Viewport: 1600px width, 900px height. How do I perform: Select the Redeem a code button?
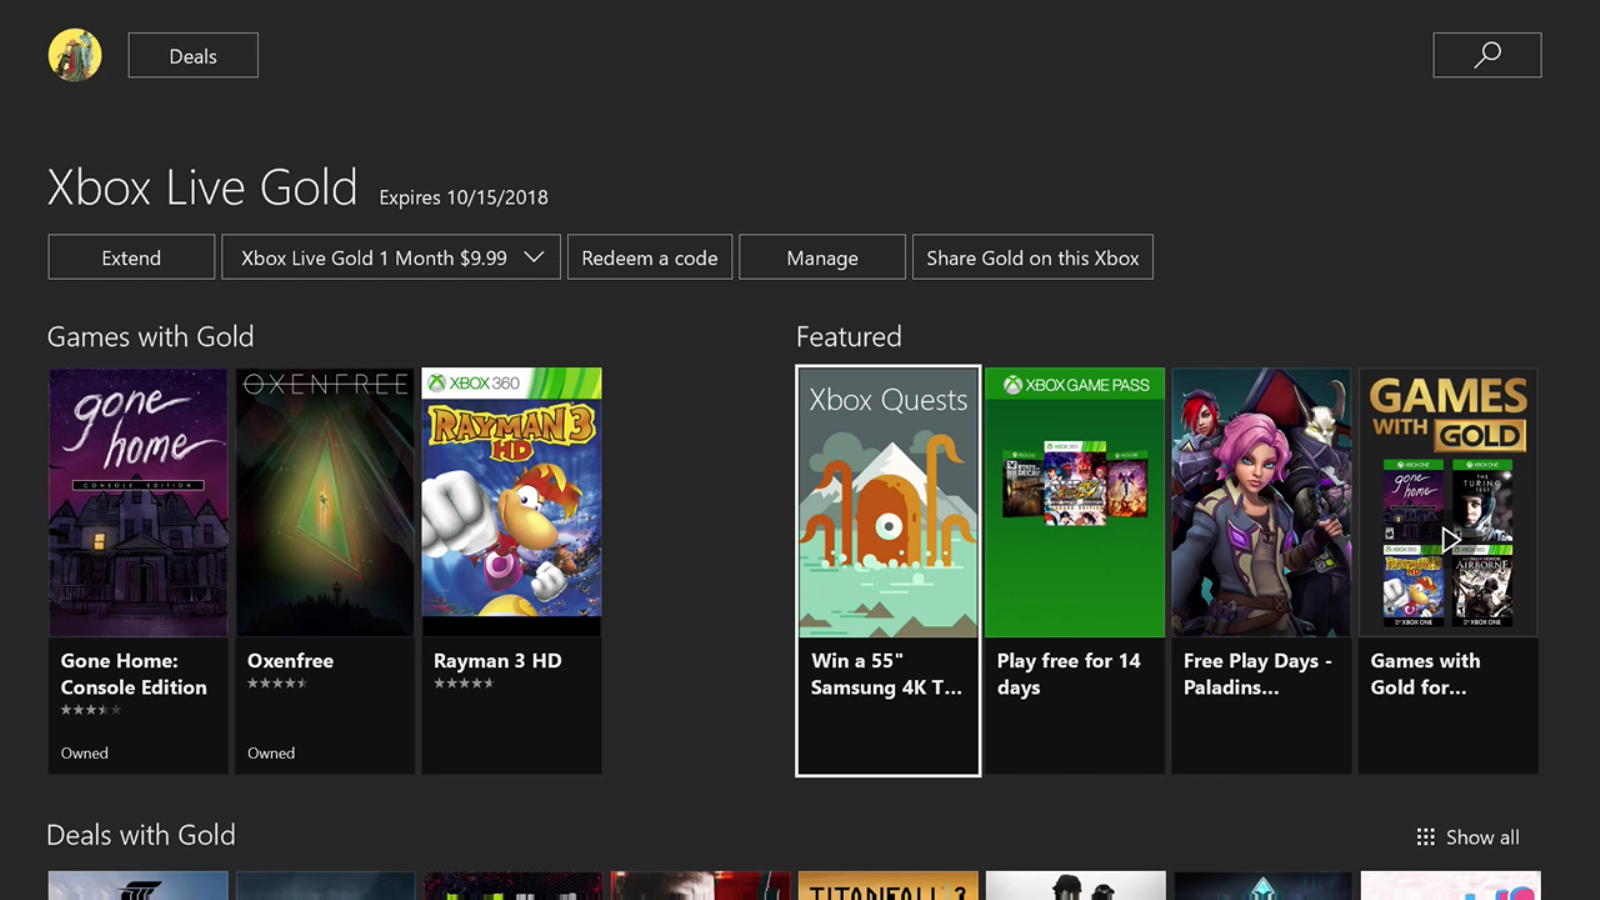[650, 257]
